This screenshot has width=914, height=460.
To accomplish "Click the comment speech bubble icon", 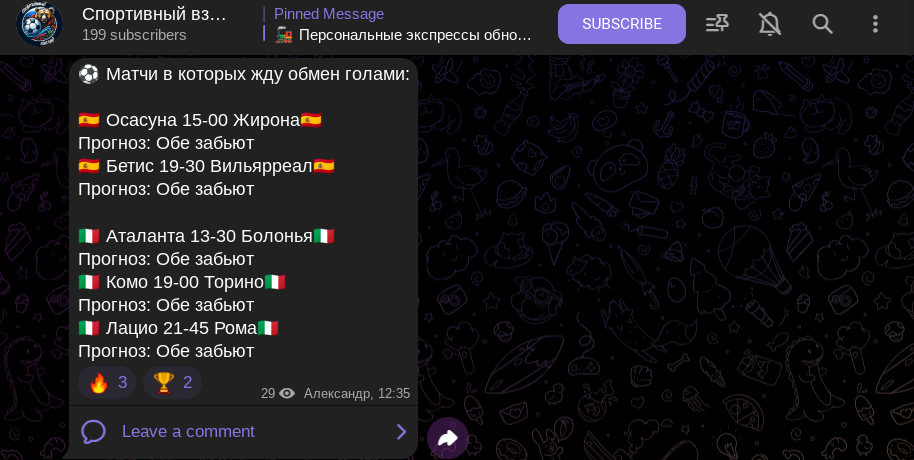I will [93, 432].
